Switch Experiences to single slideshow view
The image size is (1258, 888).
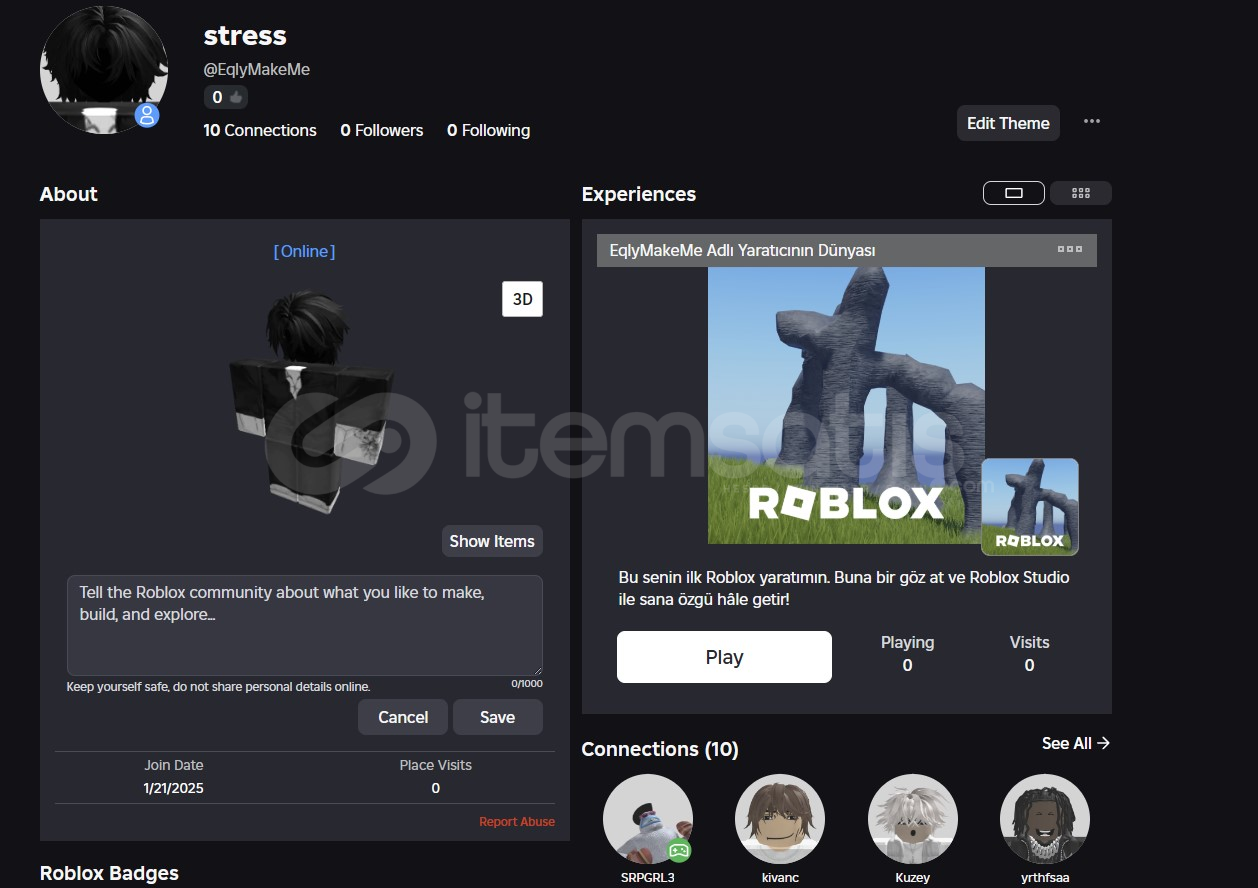click(1013, 193)
